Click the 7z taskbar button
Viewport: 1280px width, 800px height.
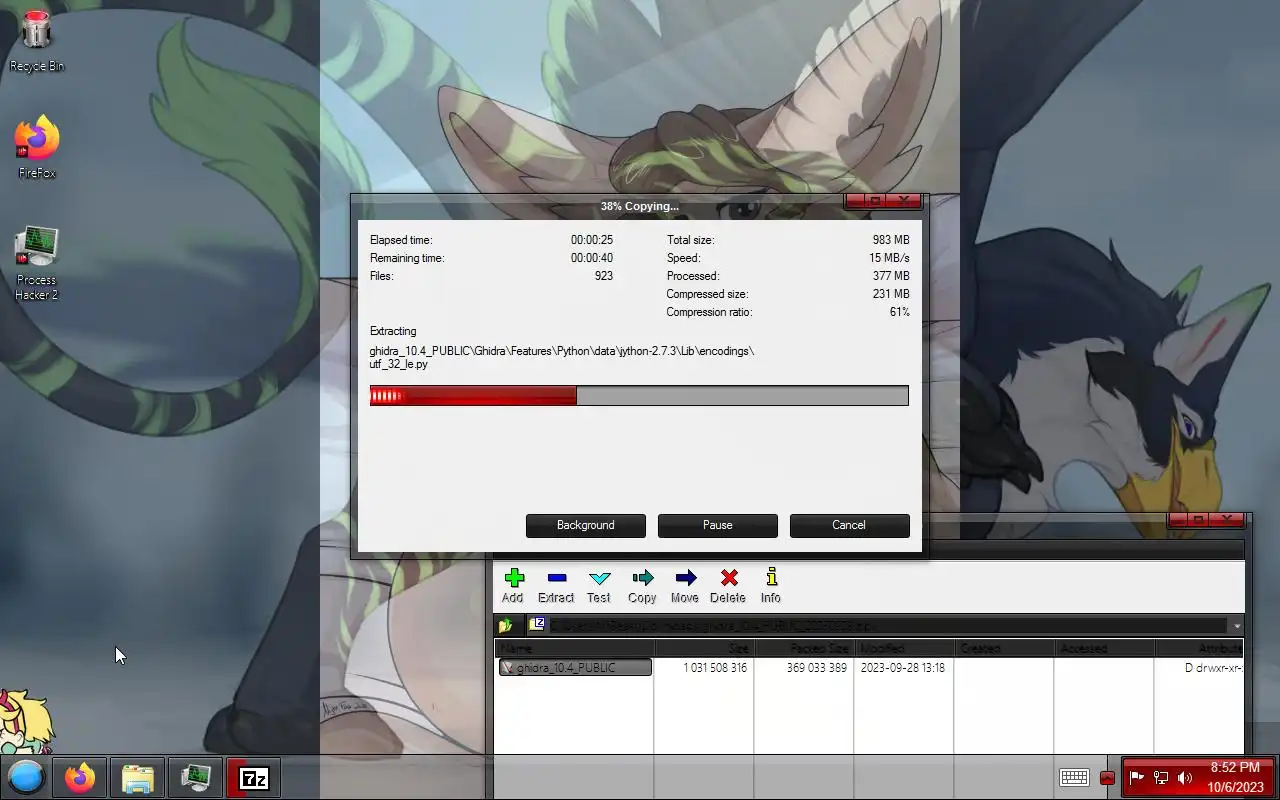(253, 777)
